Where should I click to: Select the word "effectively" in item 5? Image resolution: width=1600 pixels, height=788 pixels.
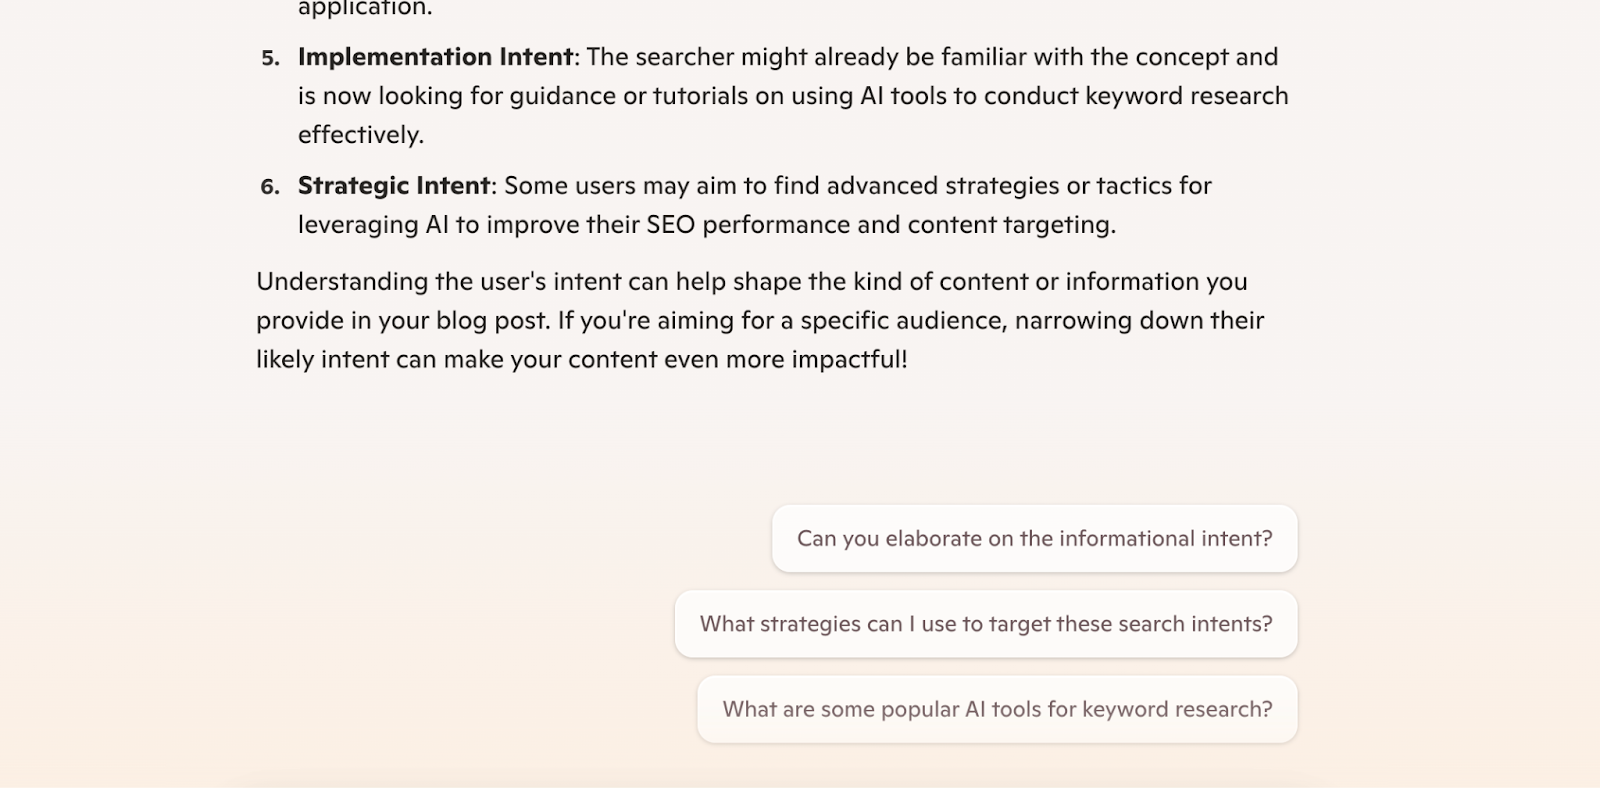pyautogui.click(x=358, y=134)
